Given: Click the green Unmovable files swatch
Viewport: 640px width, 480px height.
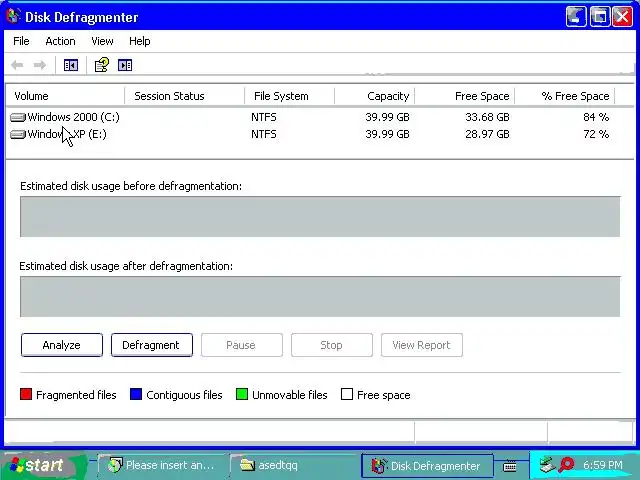Looking at the screenshot, I should [x=242, y=394].
